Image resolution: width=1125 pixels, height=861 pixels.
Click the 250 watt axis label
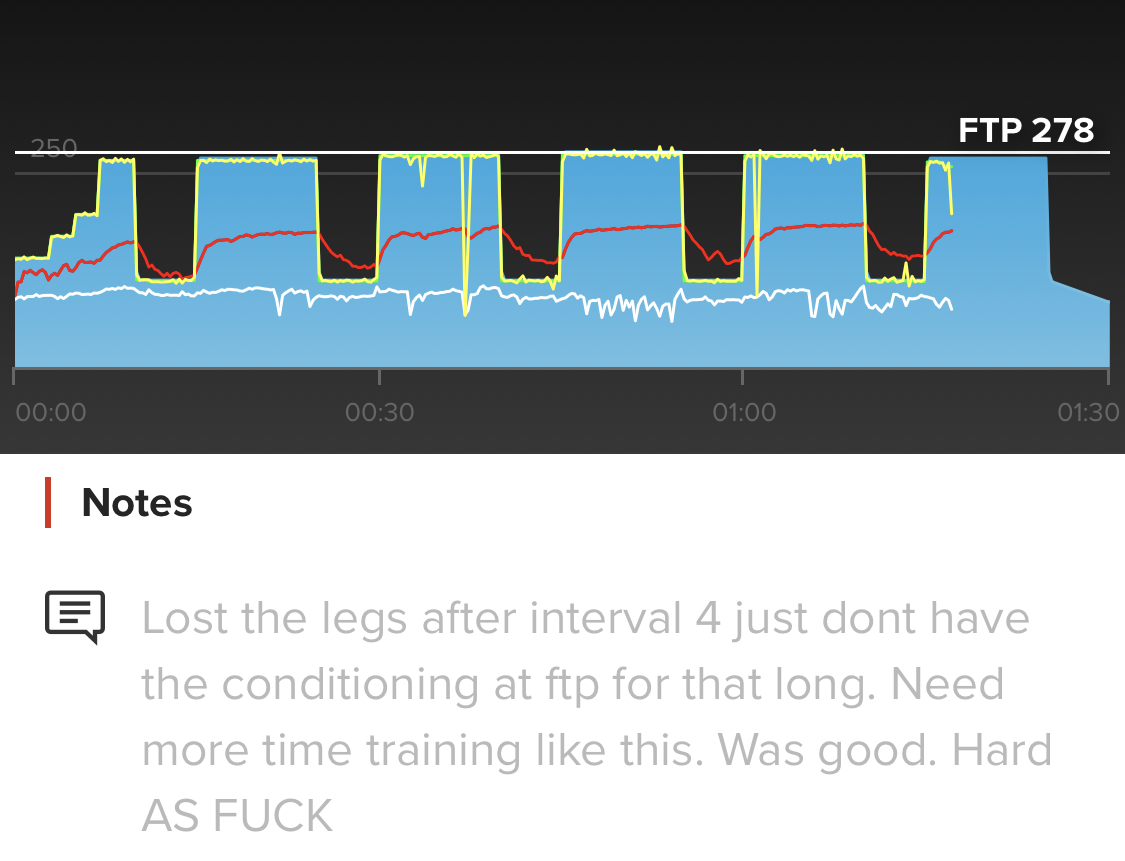pos(53,150)
